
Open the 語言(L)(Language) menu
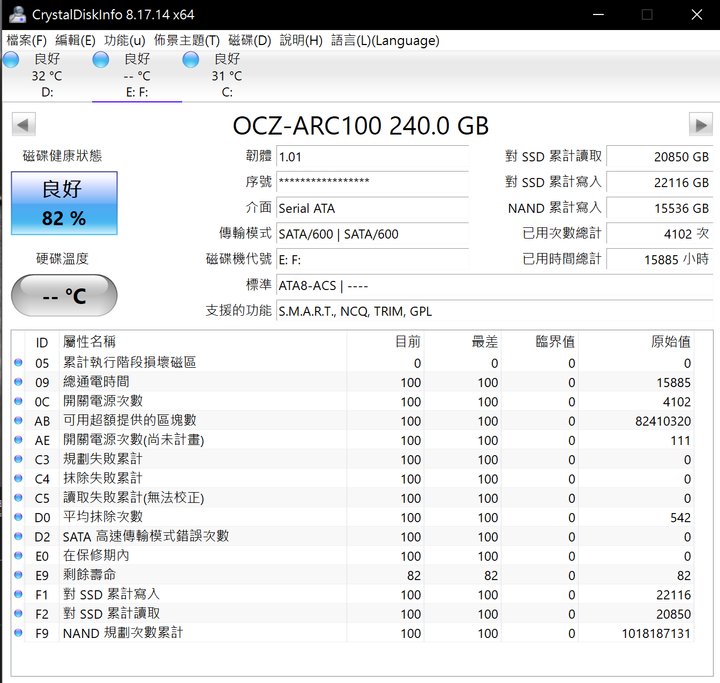[x=385, y=40]
